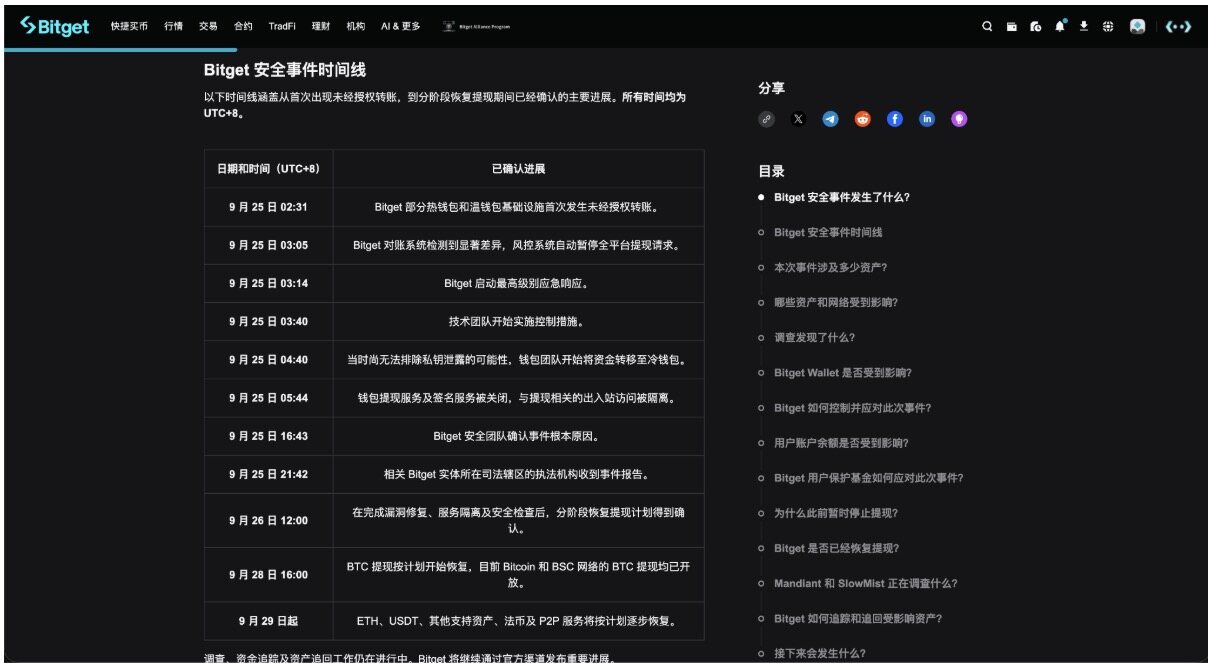Click the Bitget logo in header
The width and height of the screenshot is (1216, 670).
57,26
